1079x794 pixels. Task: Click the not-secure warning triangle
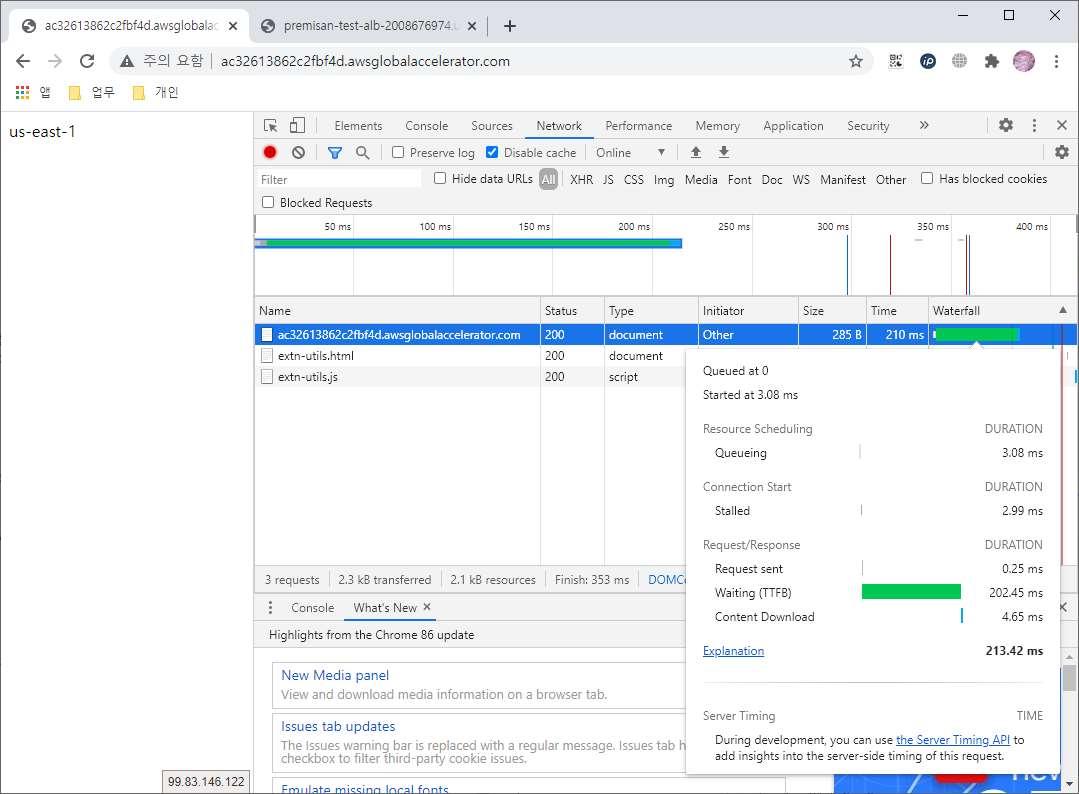click(127, 61)
